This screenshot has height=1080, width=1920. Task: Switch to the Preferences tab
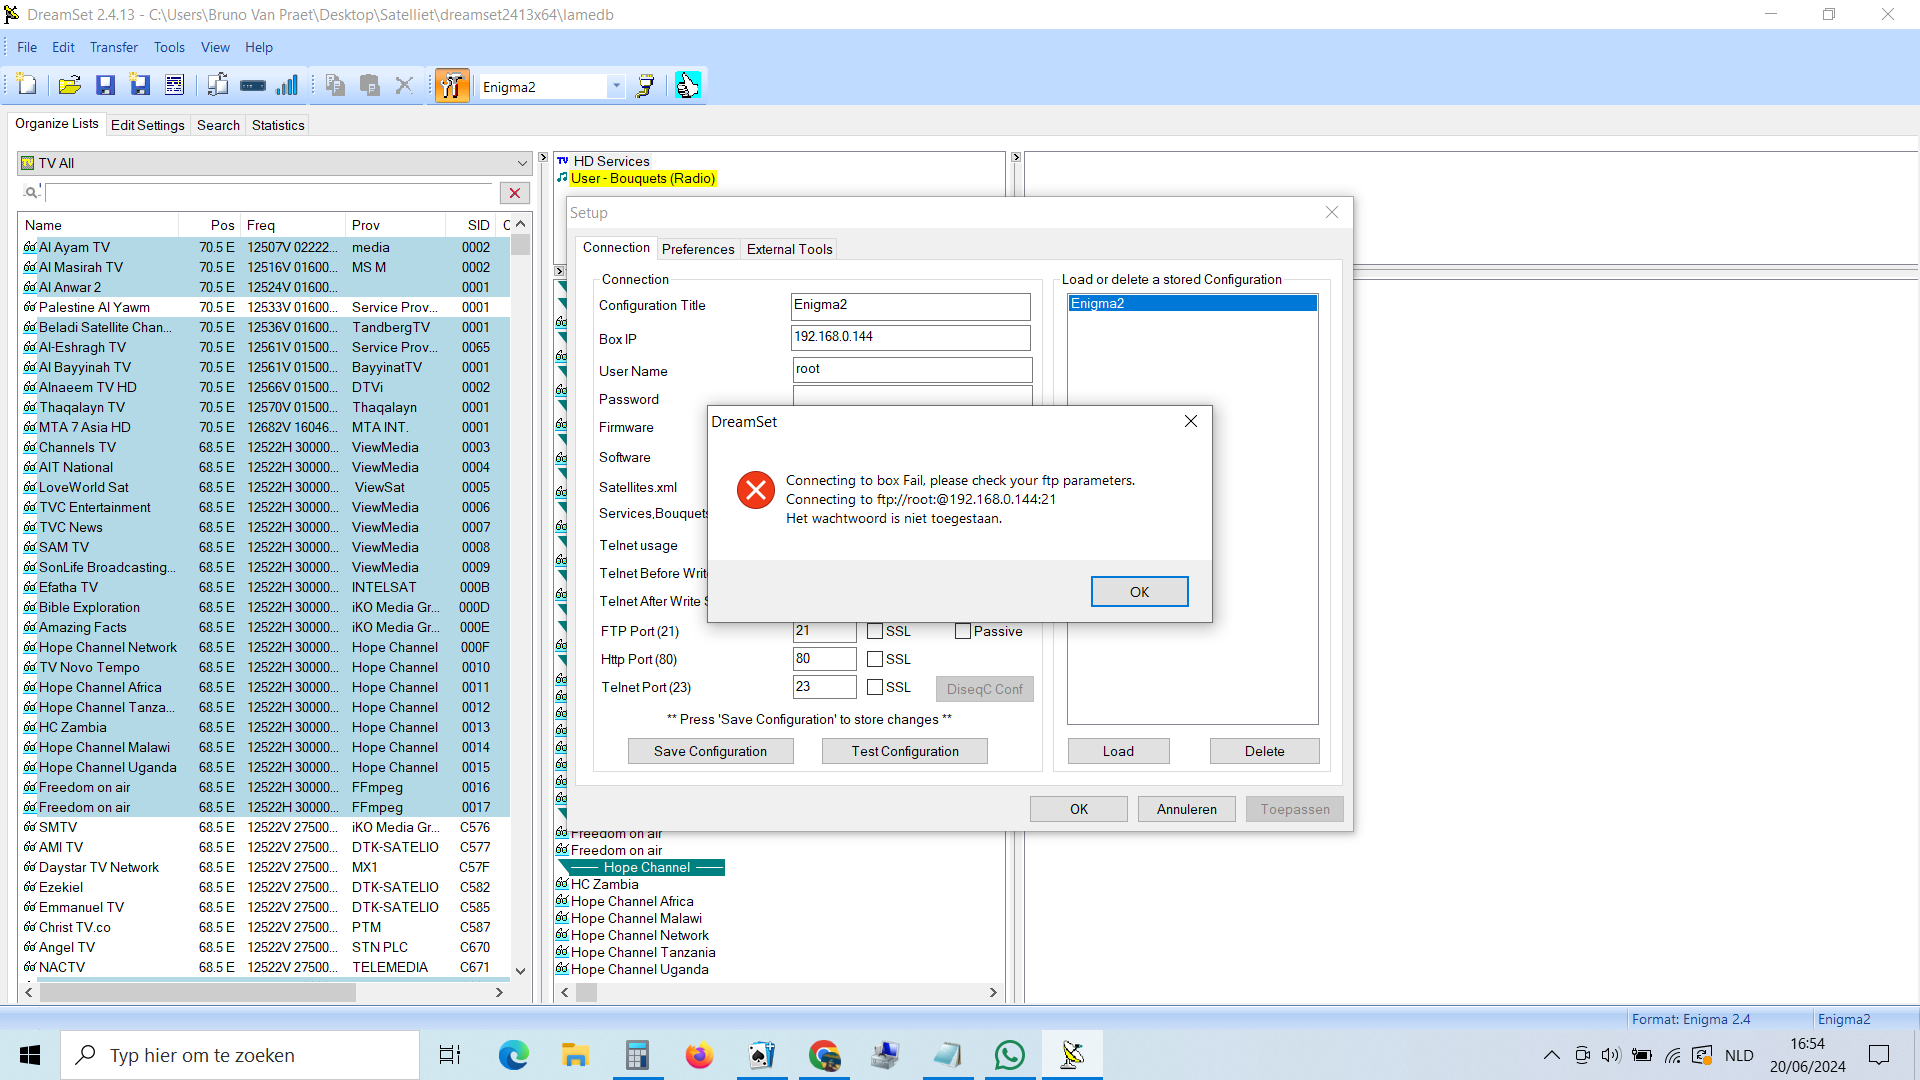(x=697, y=249)
